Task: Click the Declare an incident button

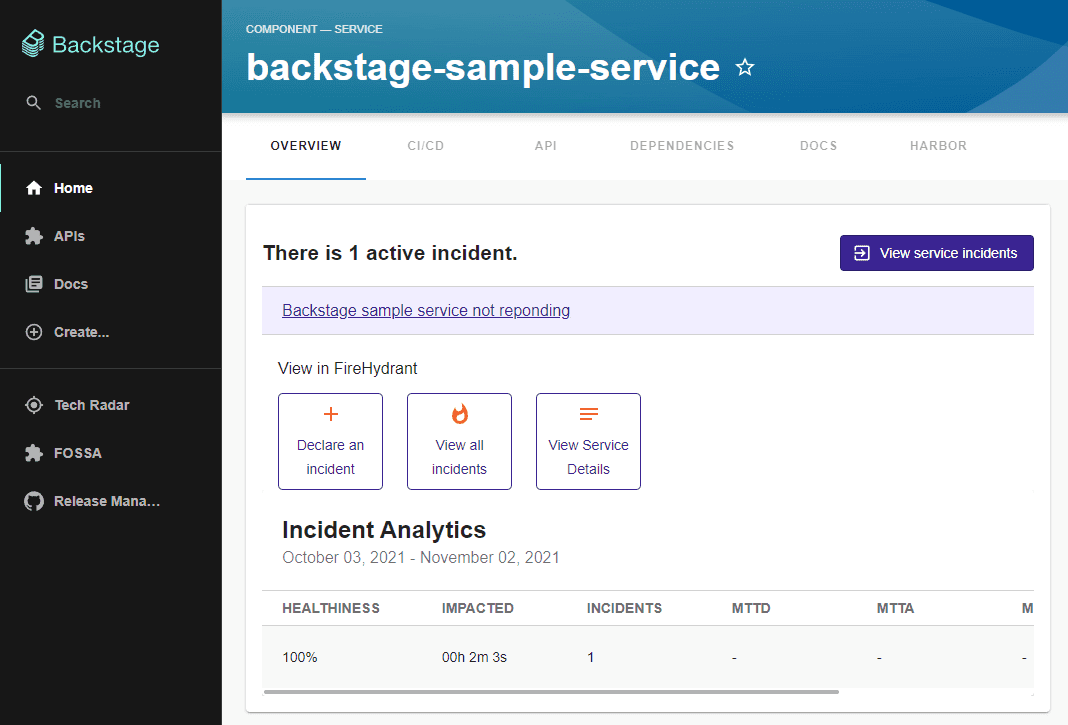Action: [330, 442]
